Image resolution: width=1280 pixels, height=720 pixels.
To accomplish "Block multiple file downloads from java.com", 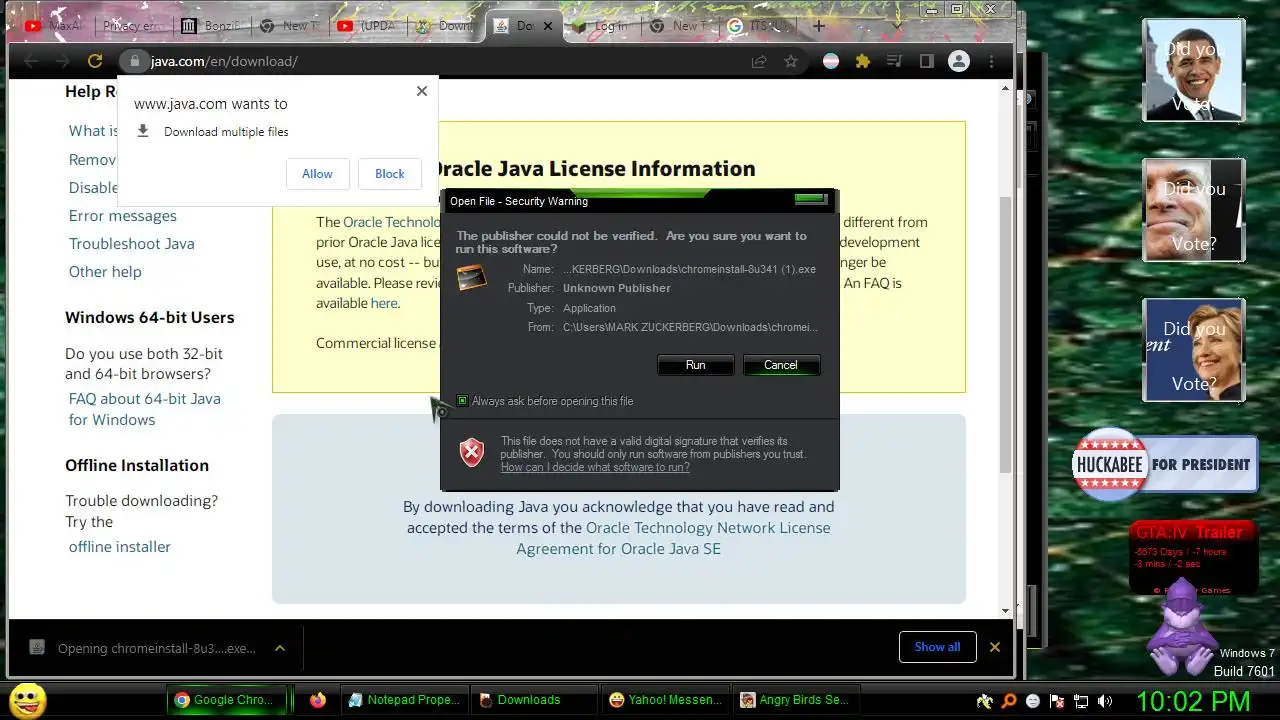I will click(390, 174).
